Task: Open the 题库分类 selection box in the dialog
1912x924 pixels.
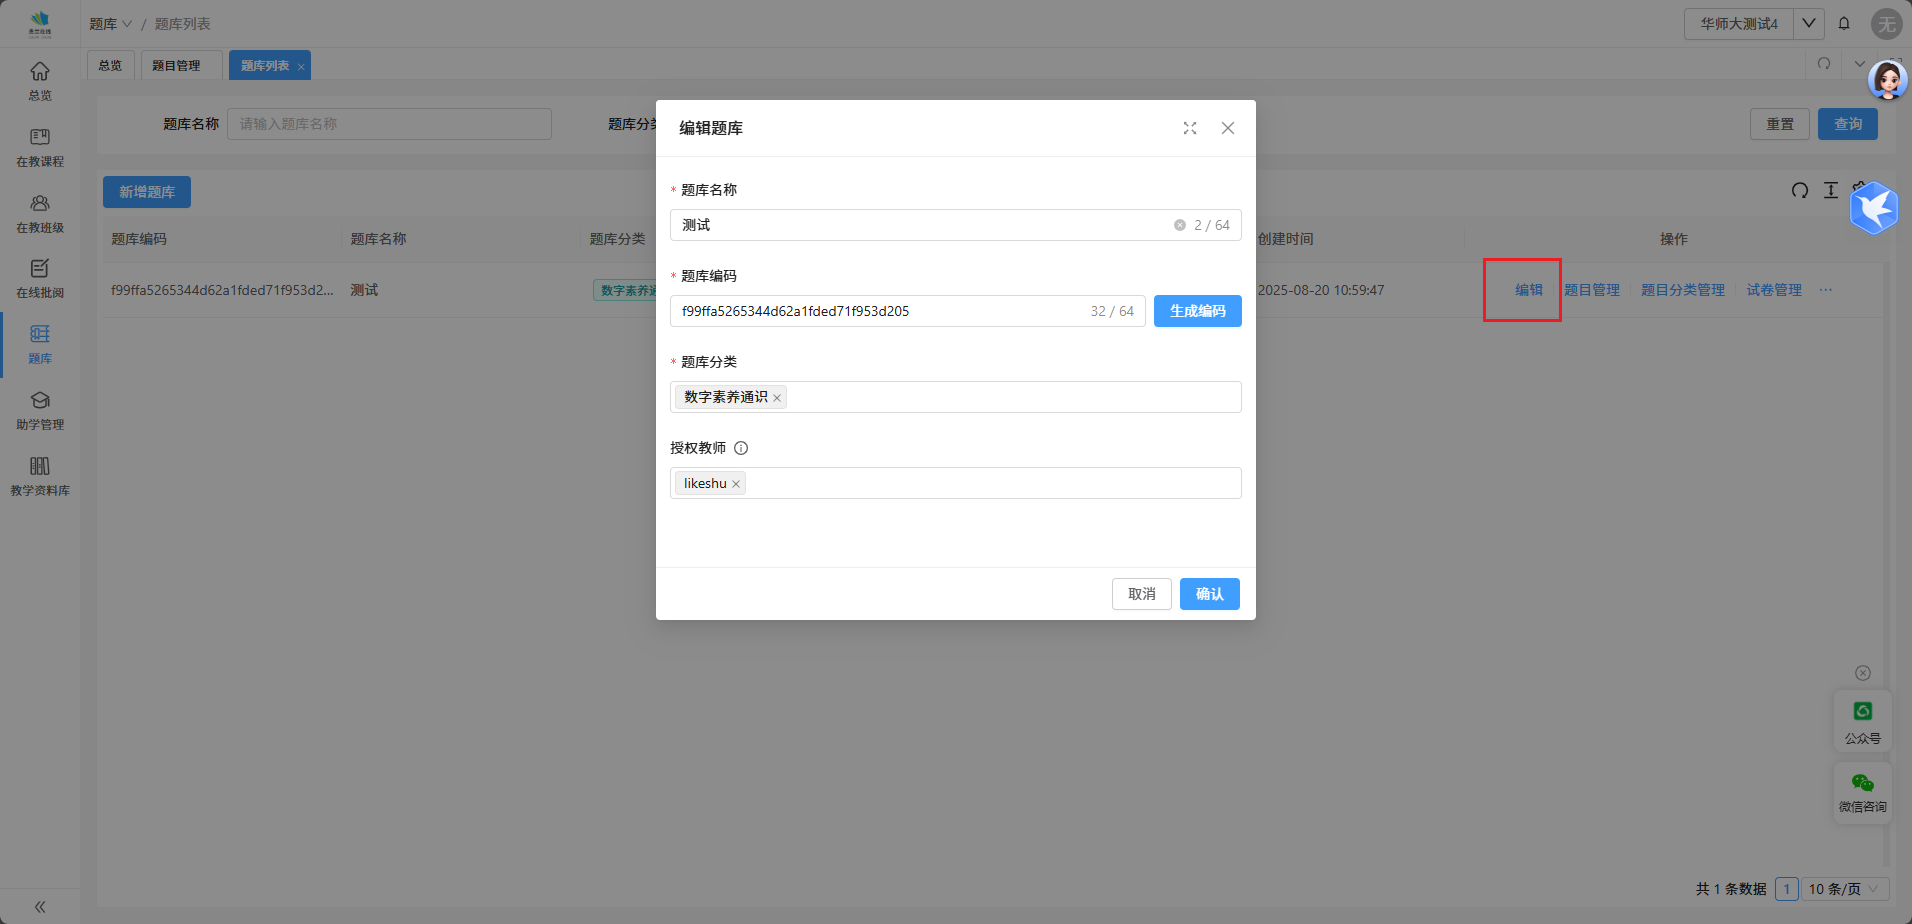Action: tap(1010, 397)
